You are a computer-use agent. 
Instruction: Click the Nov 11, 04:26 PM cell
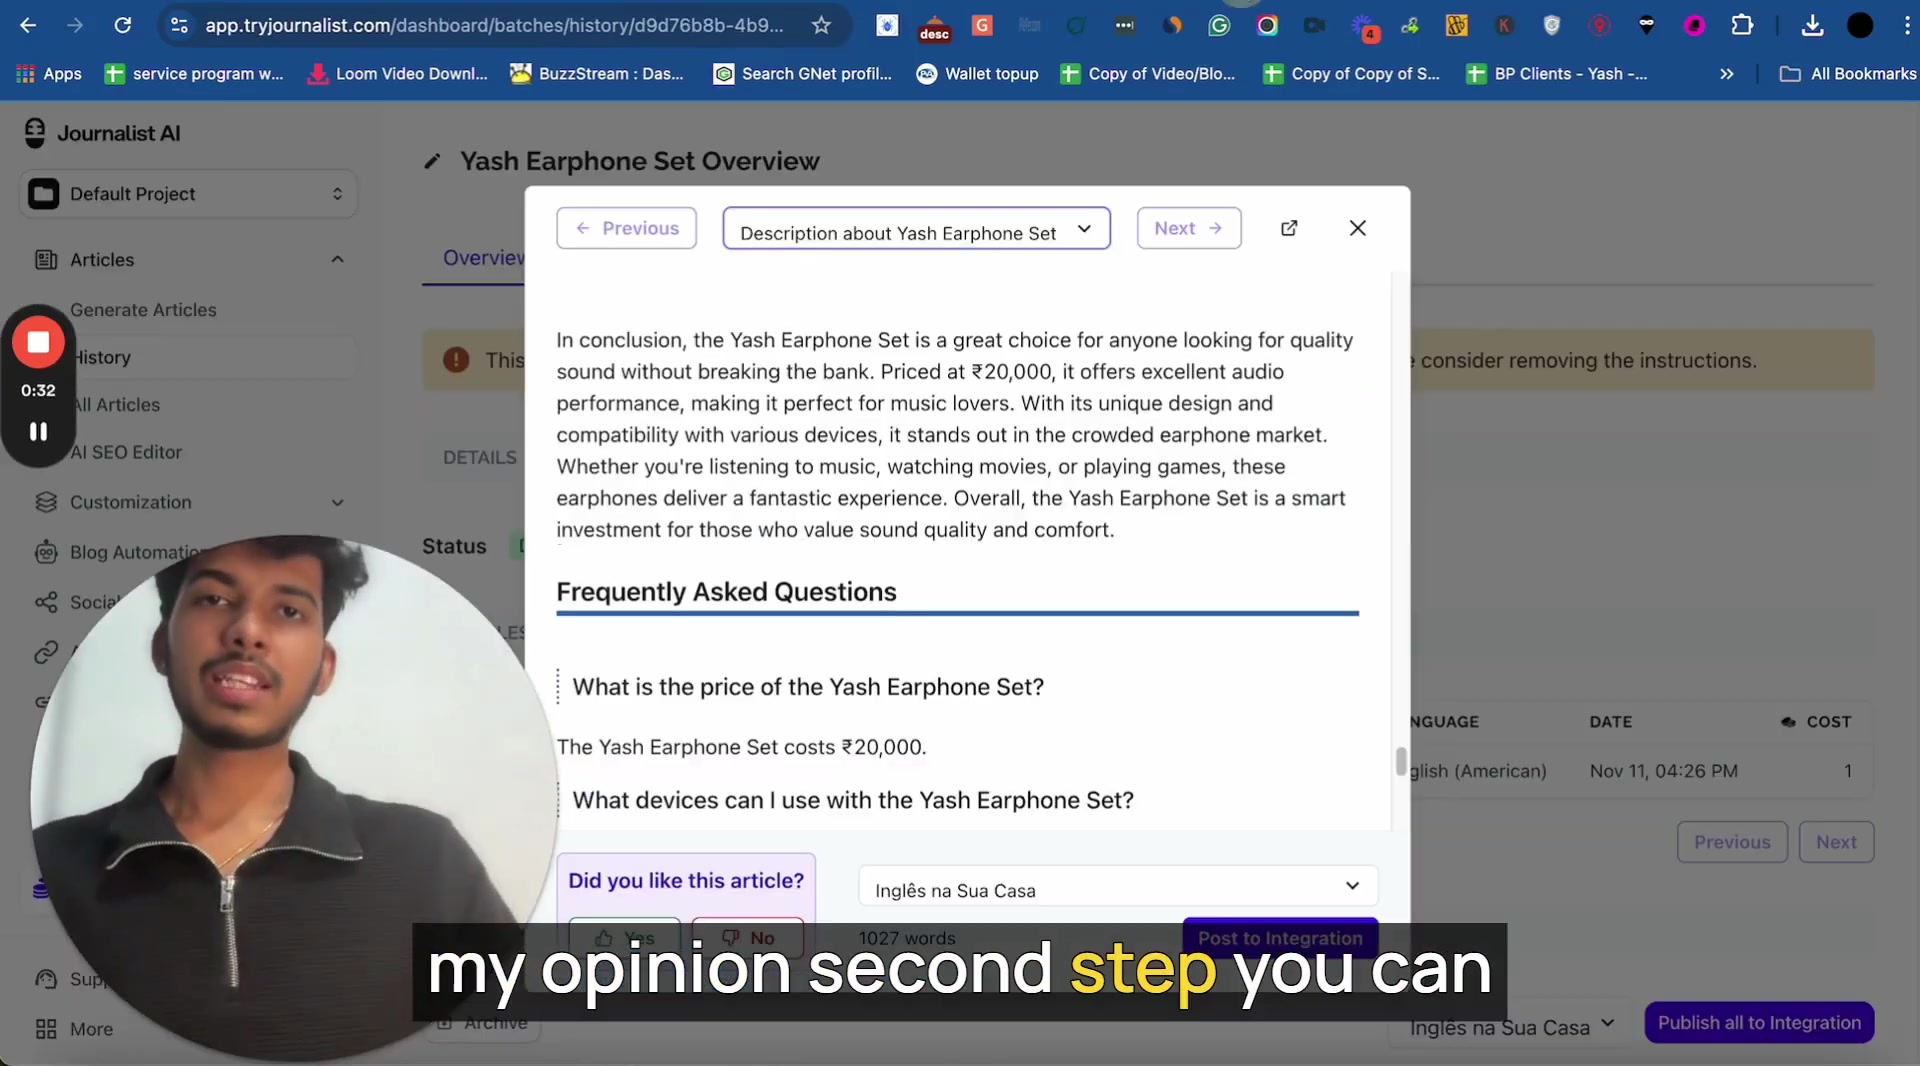1663,771
